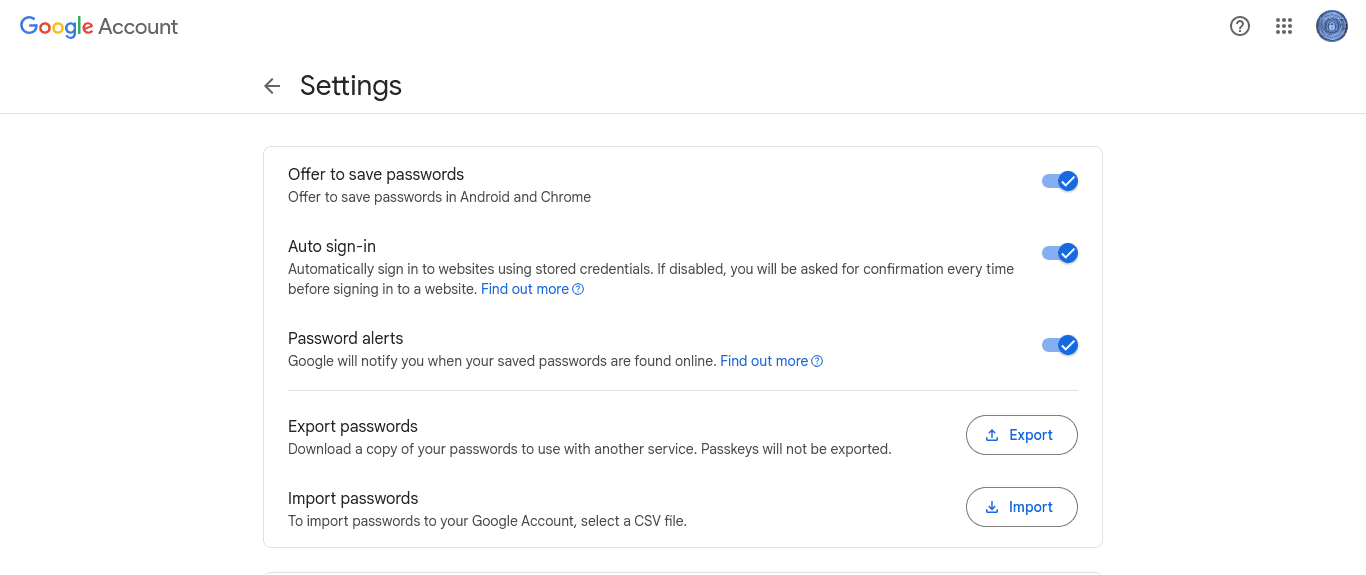Click 'Offer to save passwords in Android and Chrome' text
Viewport: 1366px width, 575px height.
439,197
